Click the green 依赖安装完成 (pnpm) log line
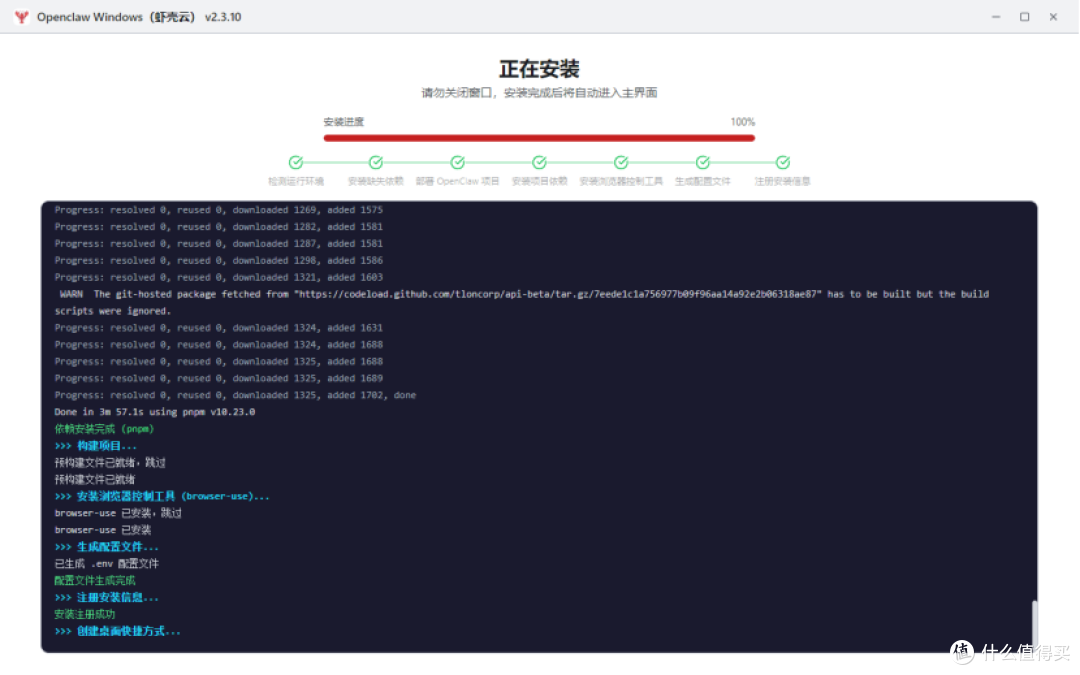Viewport: 1080px width, 675px height. (x=104, y=429)
